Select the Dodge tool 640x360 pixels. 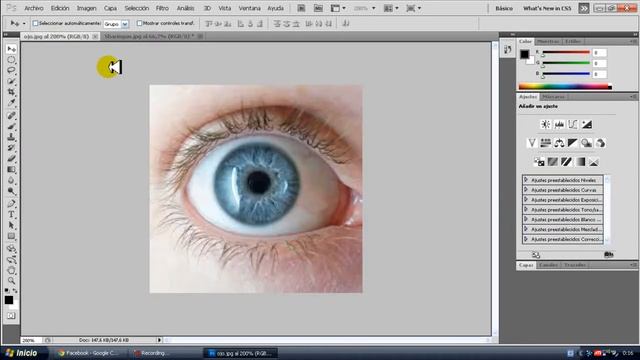click(11, 191)
